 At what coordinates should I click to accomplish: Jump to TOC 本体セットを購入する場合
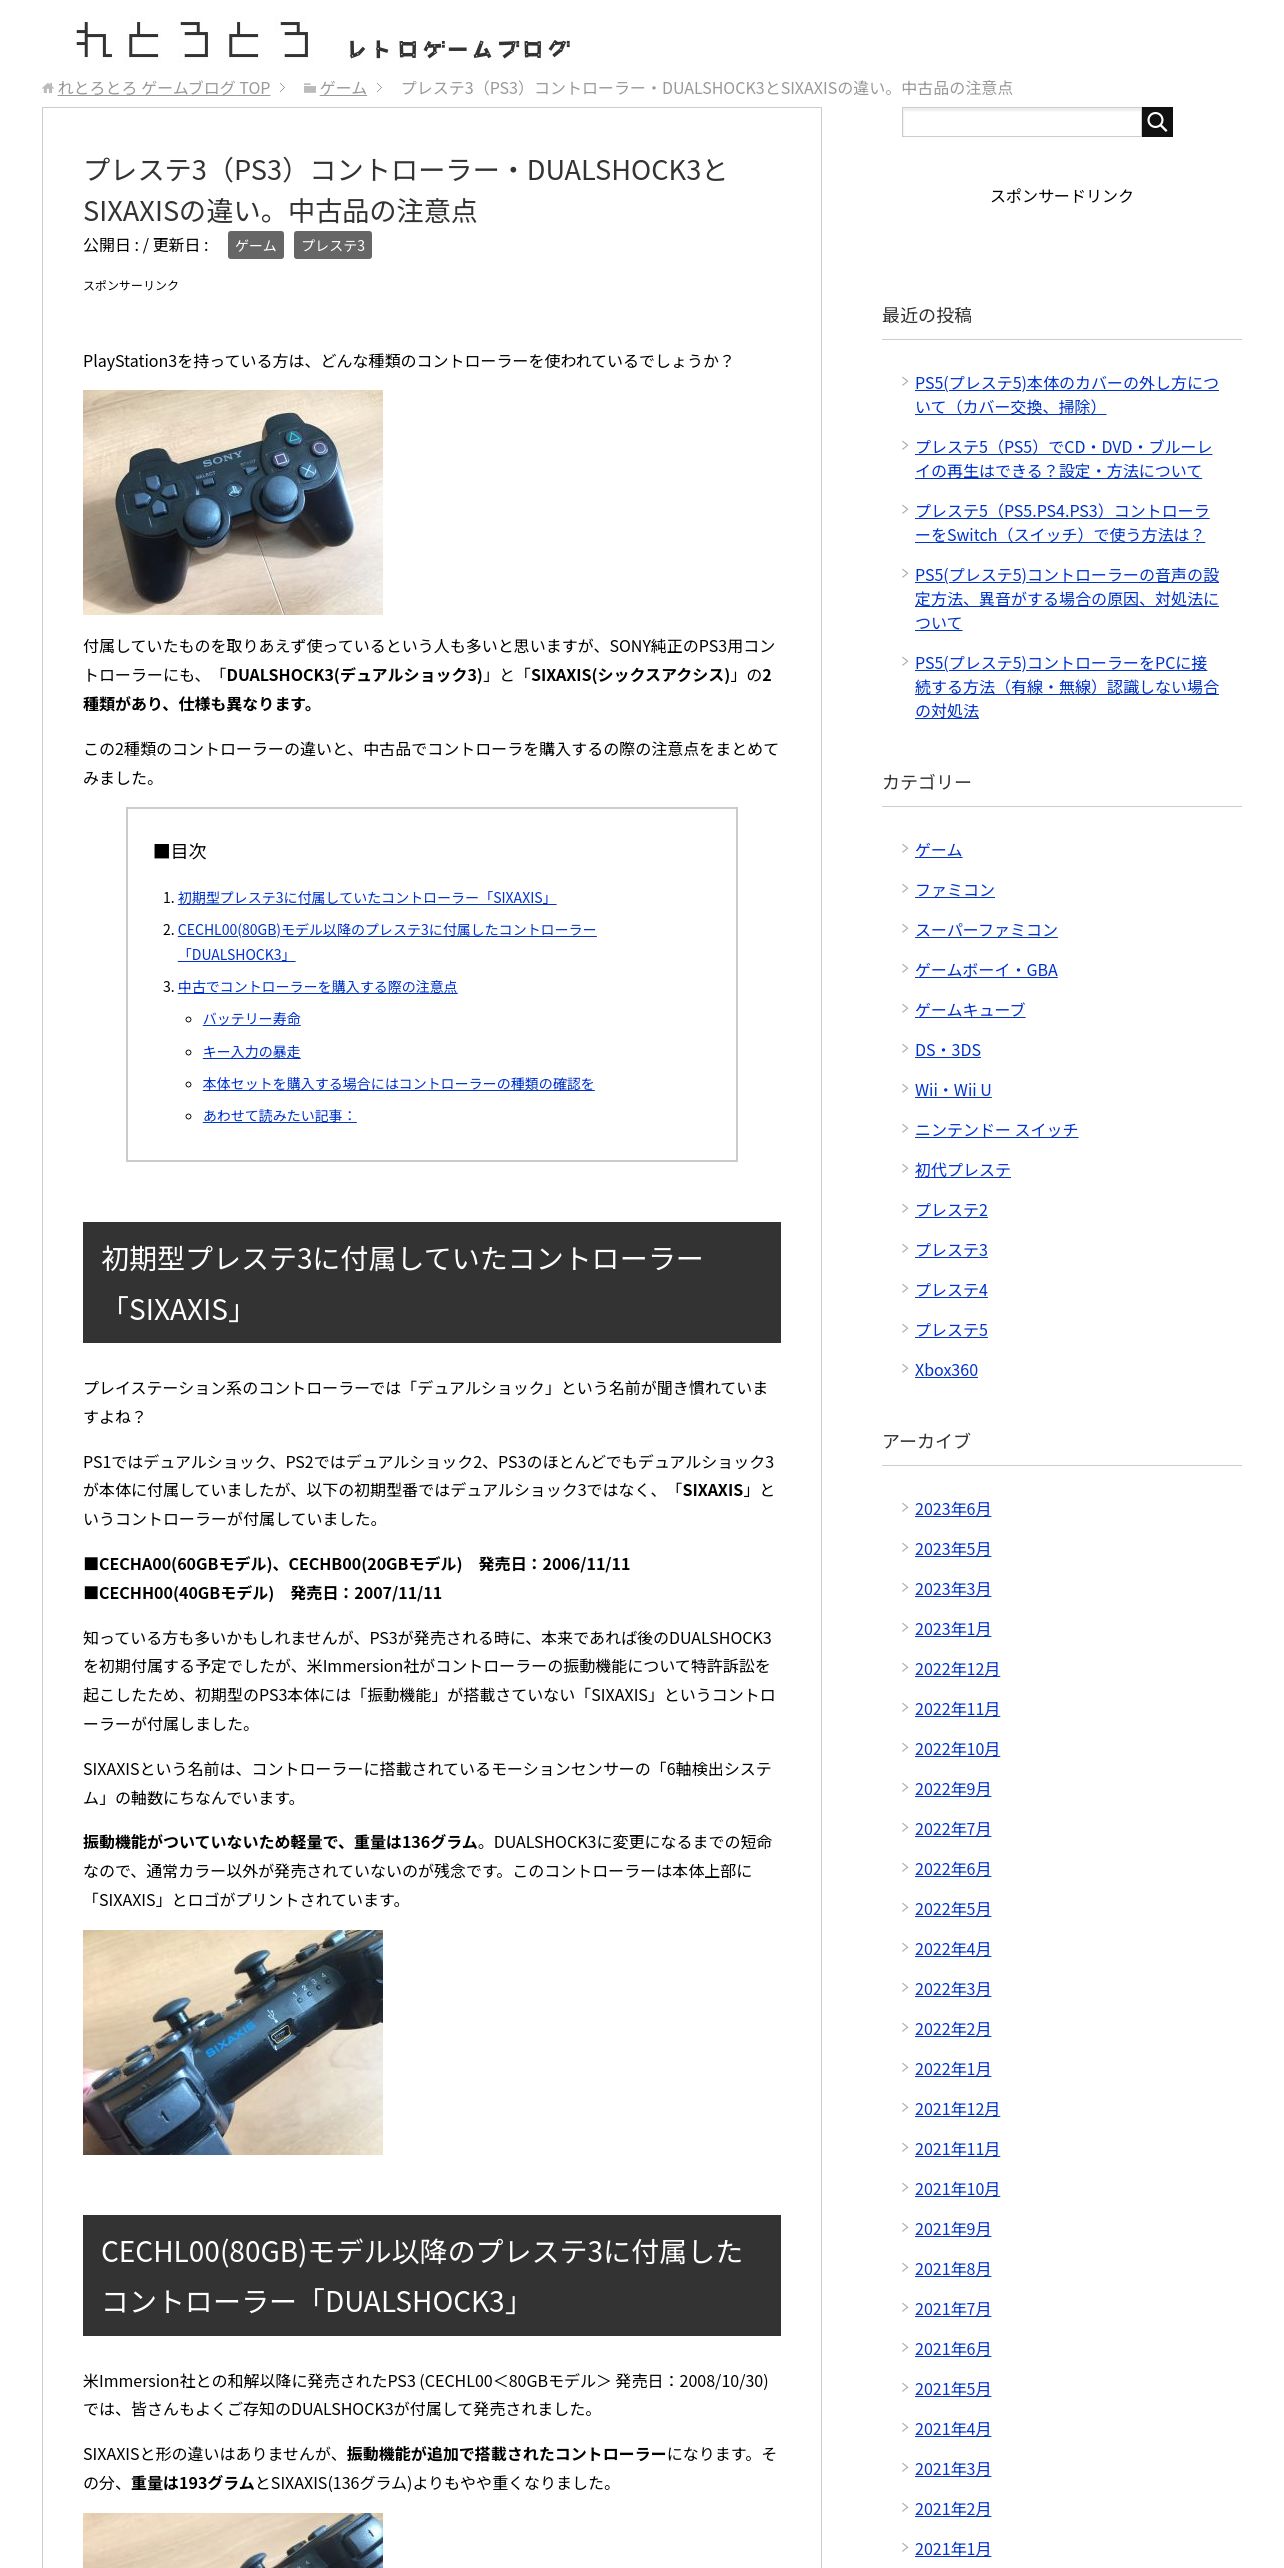pyautogui.click(x=398, y=1084)
